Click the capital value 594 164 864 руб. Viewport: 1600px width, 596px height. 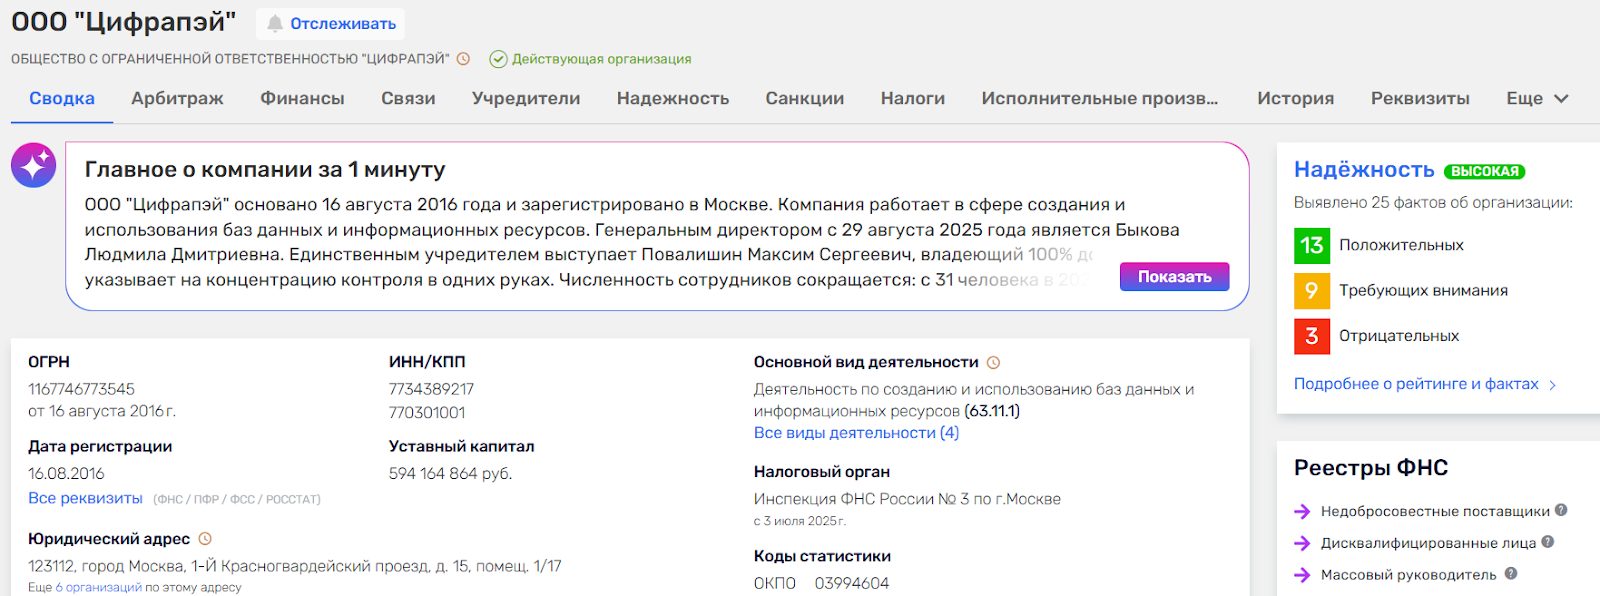(x=450, y=473)
